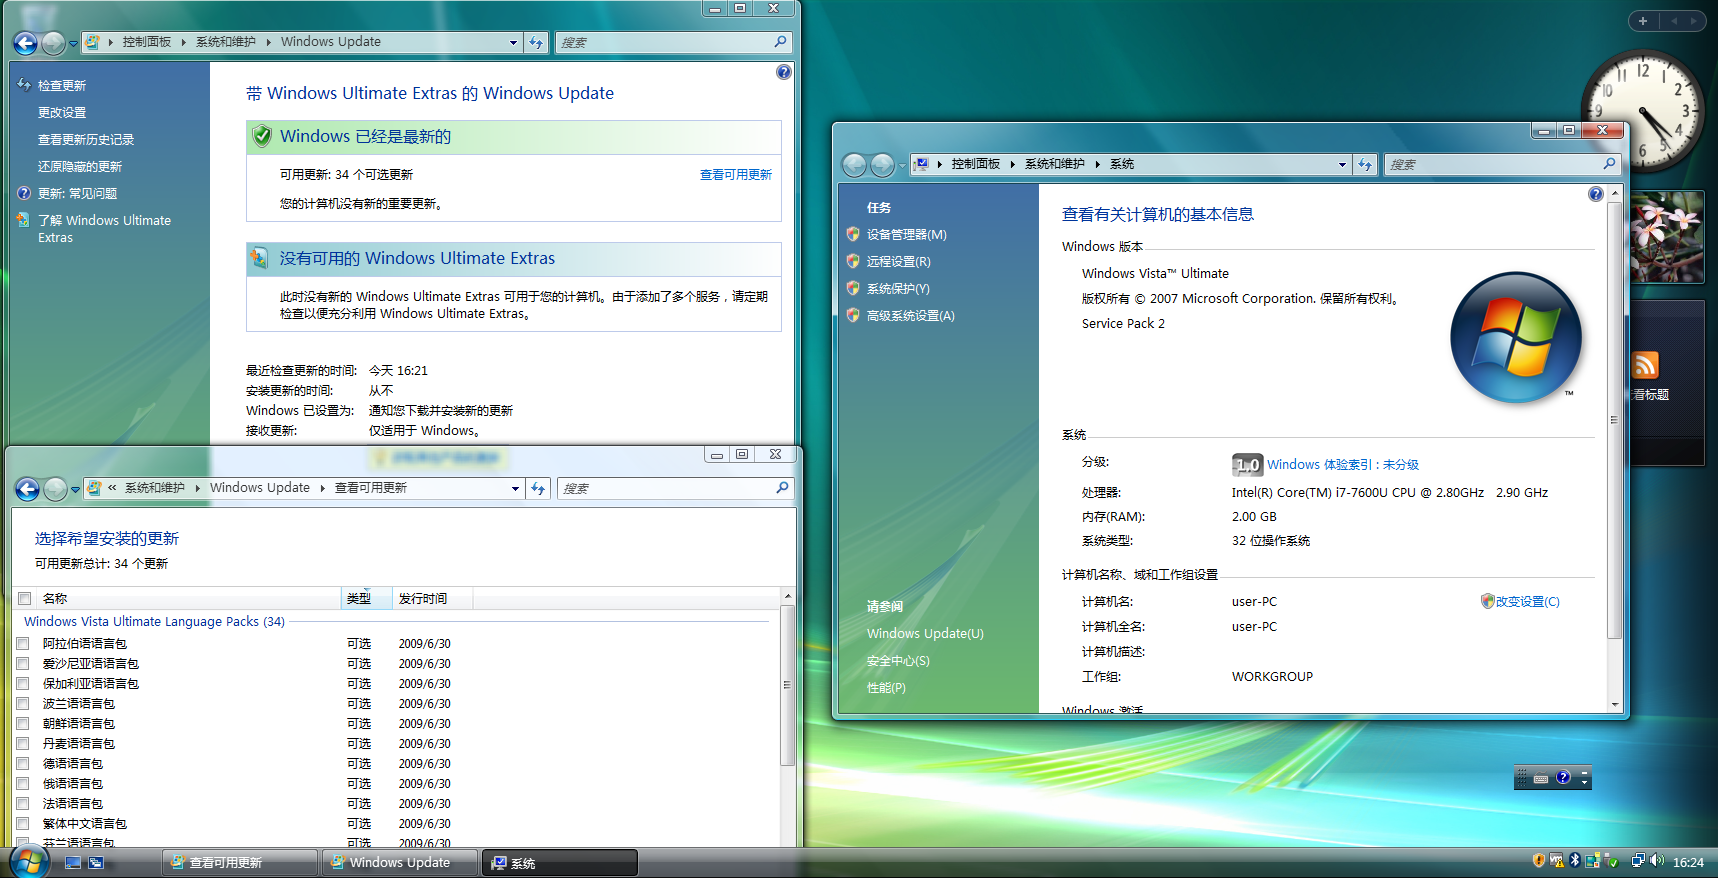Check the Bulgarian language pack (保加利亚语语言包)
Screen dimensions: 1718x878
[23, 684]
